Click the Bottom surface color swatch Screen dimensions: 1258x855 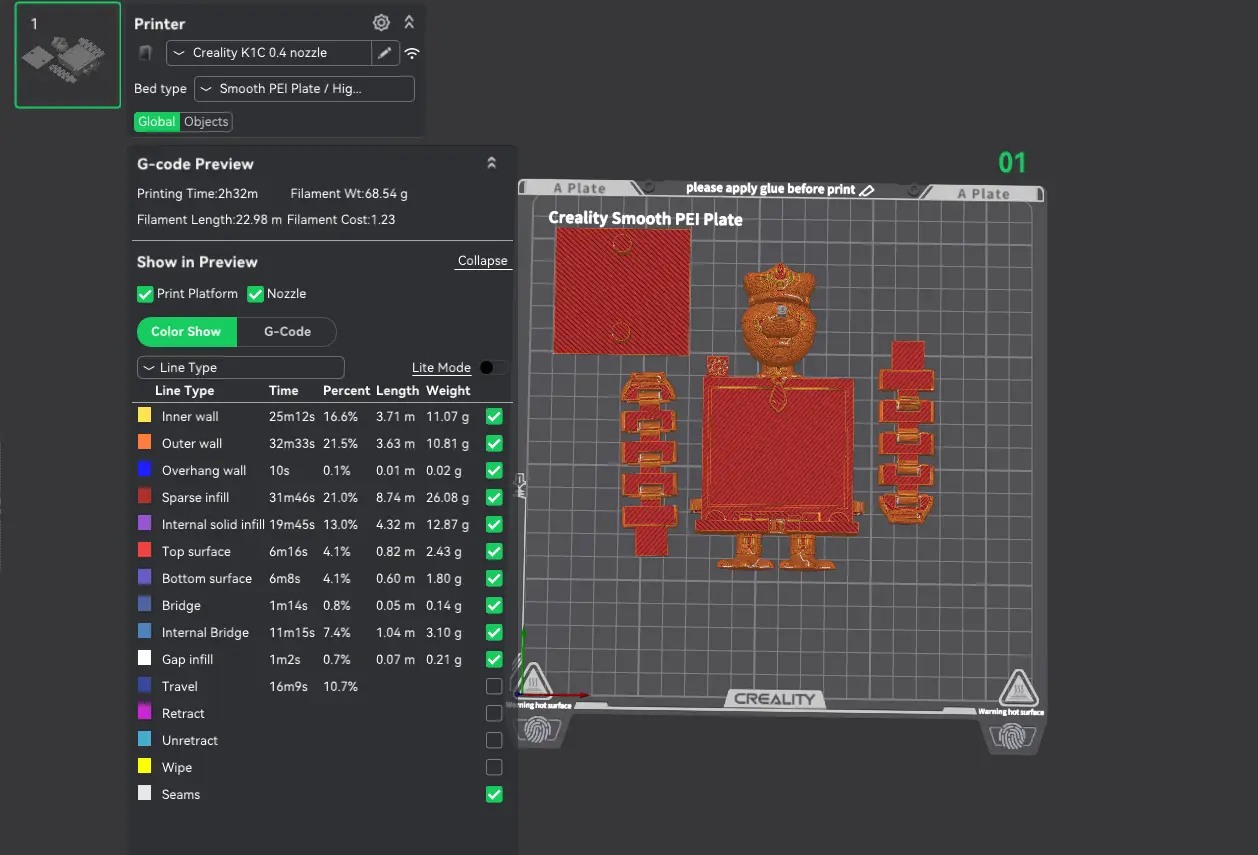coord(143,578)
